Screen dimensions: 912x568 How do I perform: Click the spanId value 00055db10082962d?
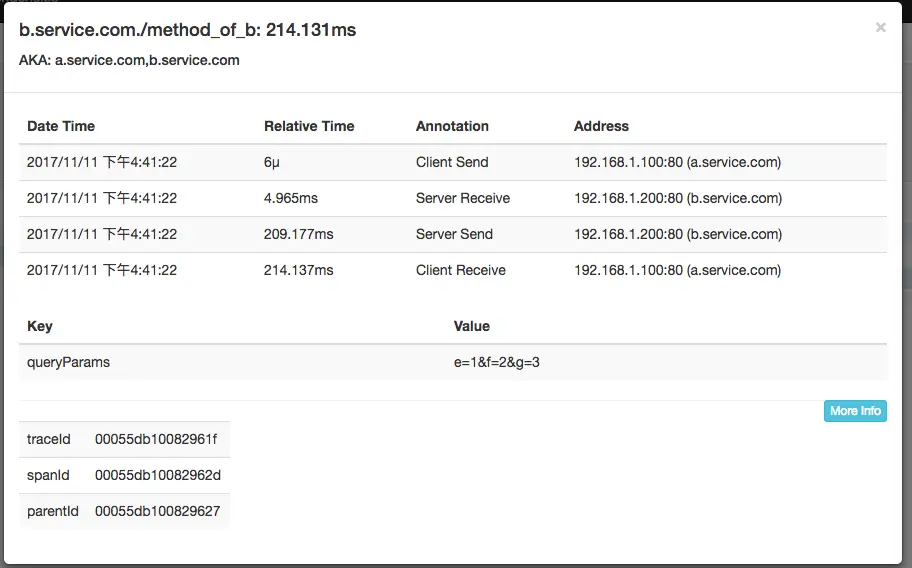pyautogui.click(x=158, y=475)
